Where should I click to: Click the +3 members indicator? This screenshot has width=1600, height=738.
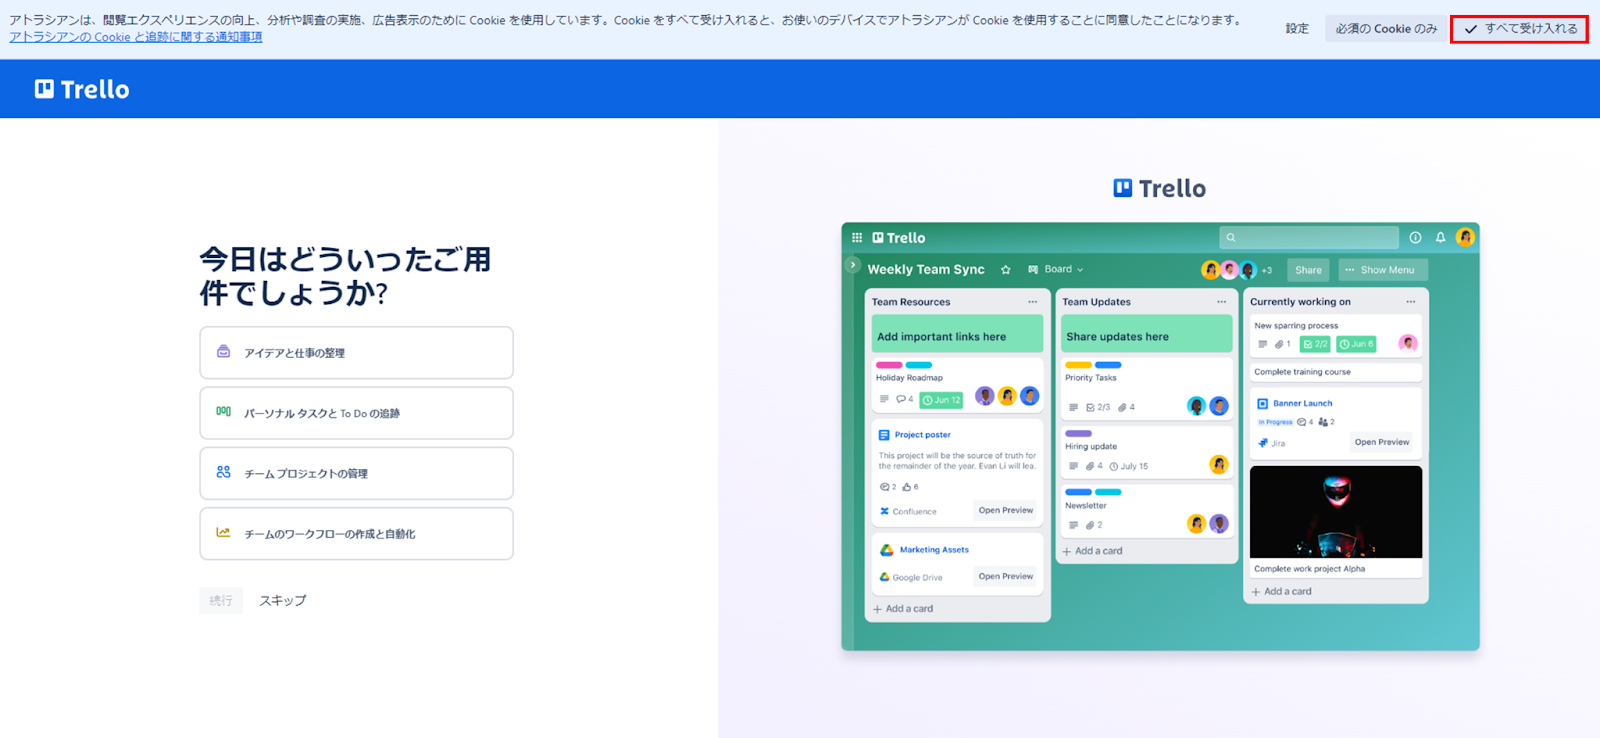[x=1267, y=270]
